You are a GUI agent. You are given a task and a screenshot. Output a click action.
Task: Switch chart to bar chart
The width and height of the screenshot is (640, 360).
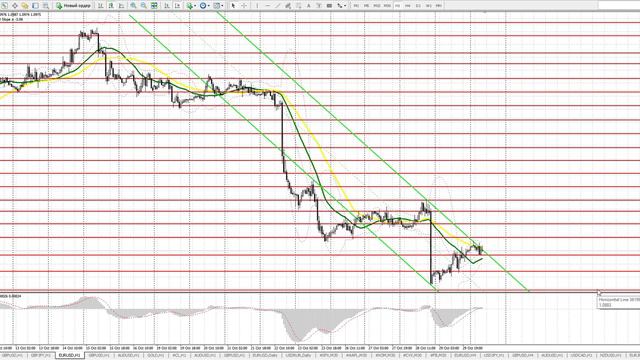100,6
